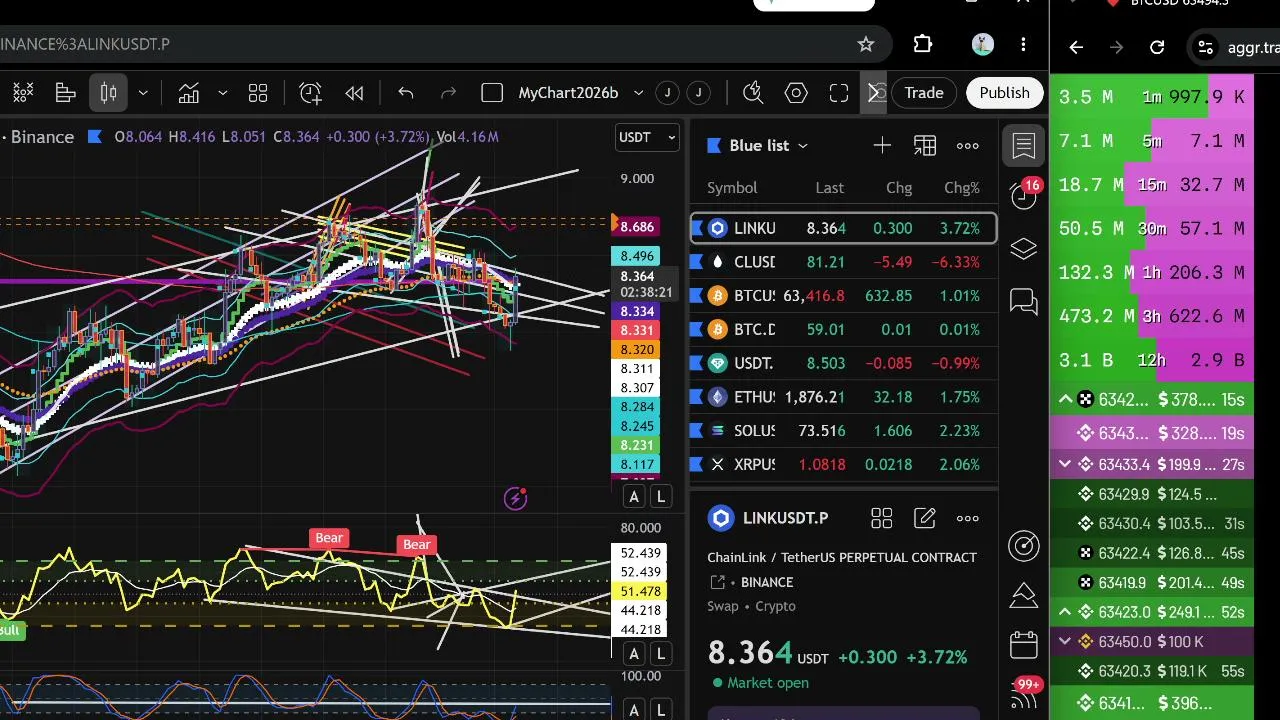Select the 1h row in aggr window
Image resolution: width=1280 pixels, height=720 pixels.
click(1152, 273)
